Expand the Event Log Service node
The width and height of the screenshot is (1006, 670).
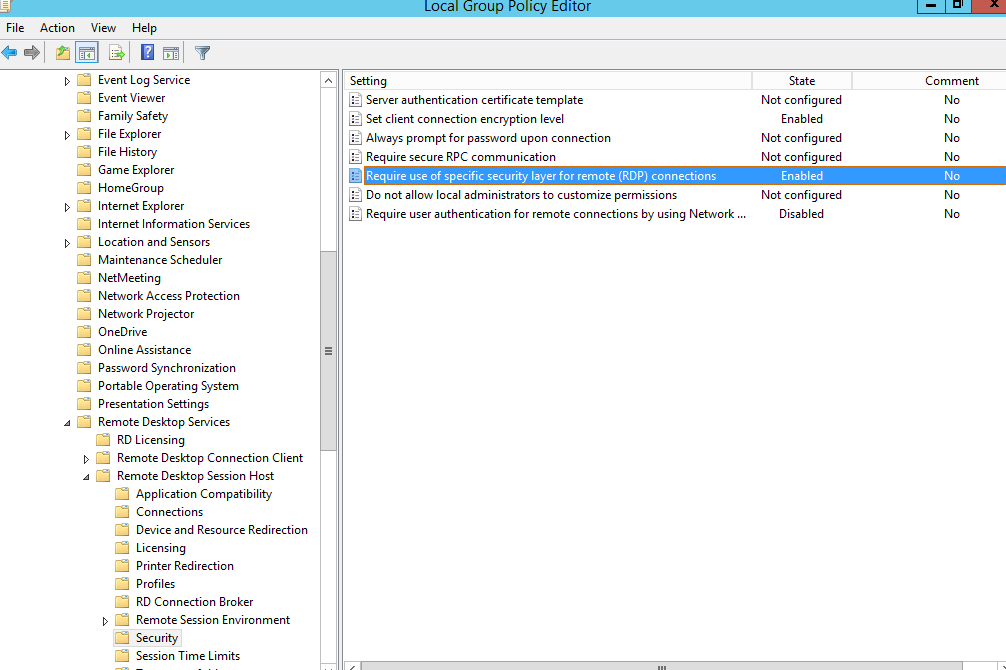(x=67, y=80)
